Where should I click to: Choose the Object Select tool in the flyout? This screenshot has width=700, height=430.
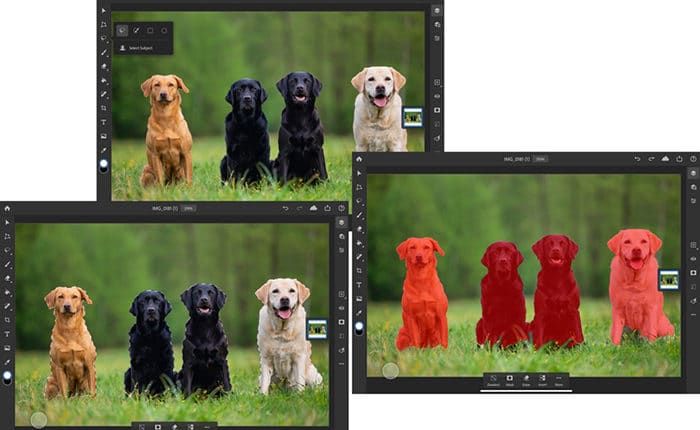point(122,31)
